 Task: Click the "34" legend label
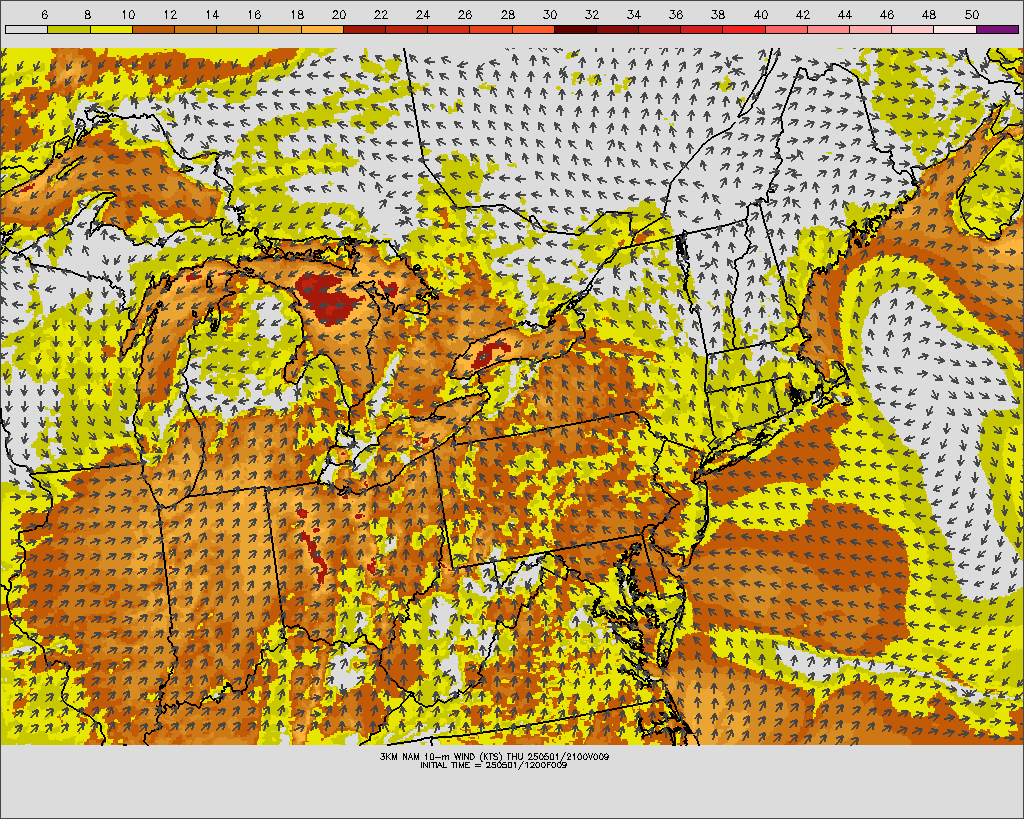click(633, 15)
